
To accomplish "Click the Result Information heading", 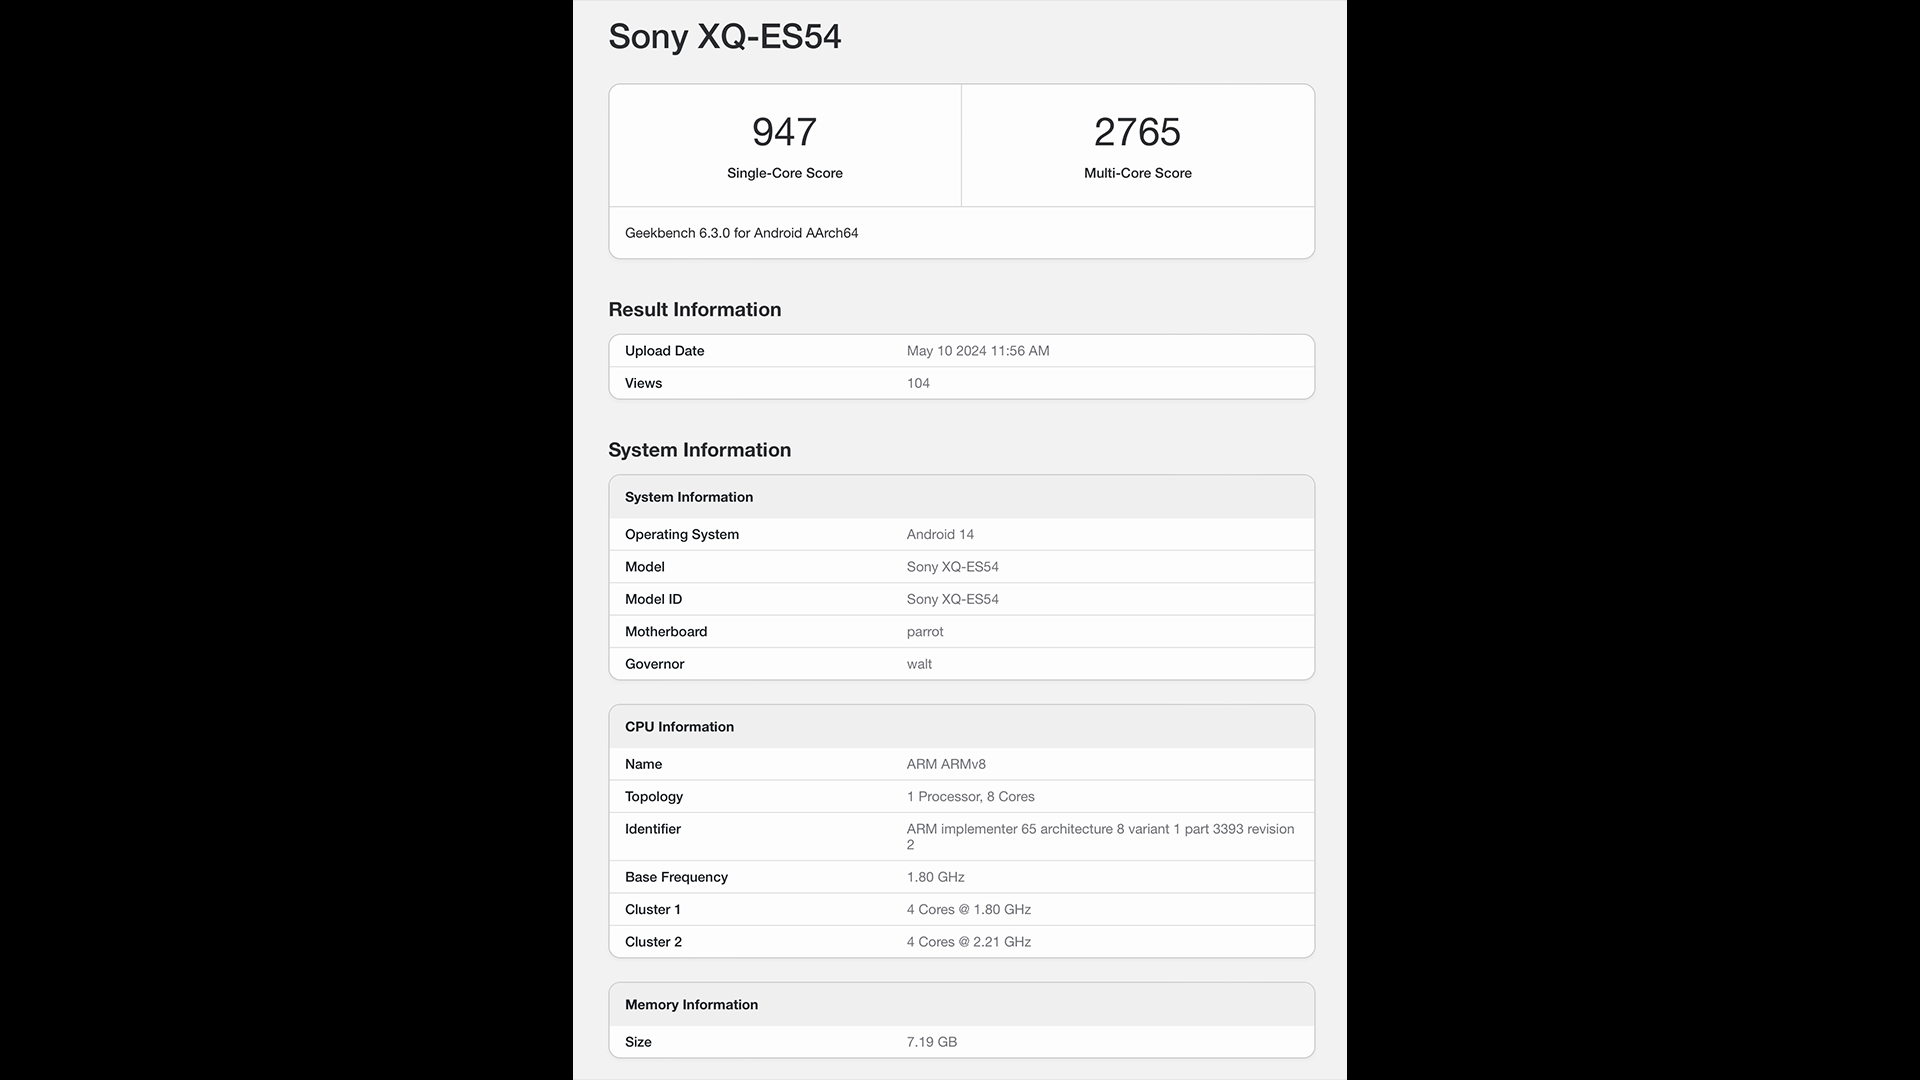I will pyautogui.click(x=694, y=310).
